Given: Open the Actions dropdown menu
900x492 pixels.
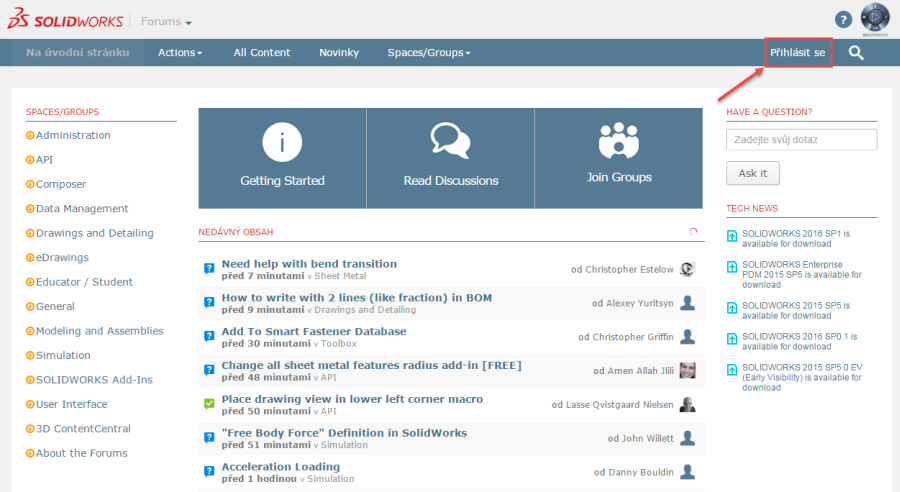Looking at the screenshot, I should coord(180,53).
